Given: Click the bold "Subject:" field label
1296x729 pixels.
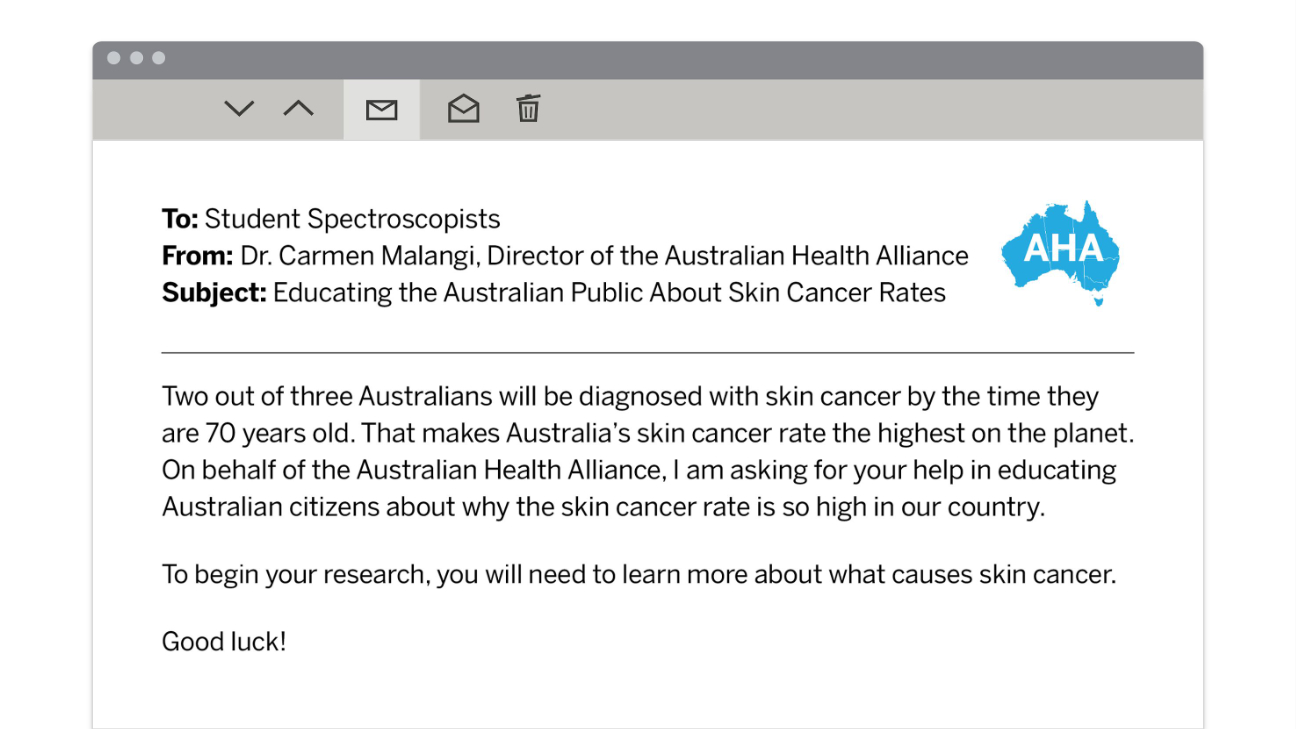Looking at the screenshot, I should click(x=214, y=293).
